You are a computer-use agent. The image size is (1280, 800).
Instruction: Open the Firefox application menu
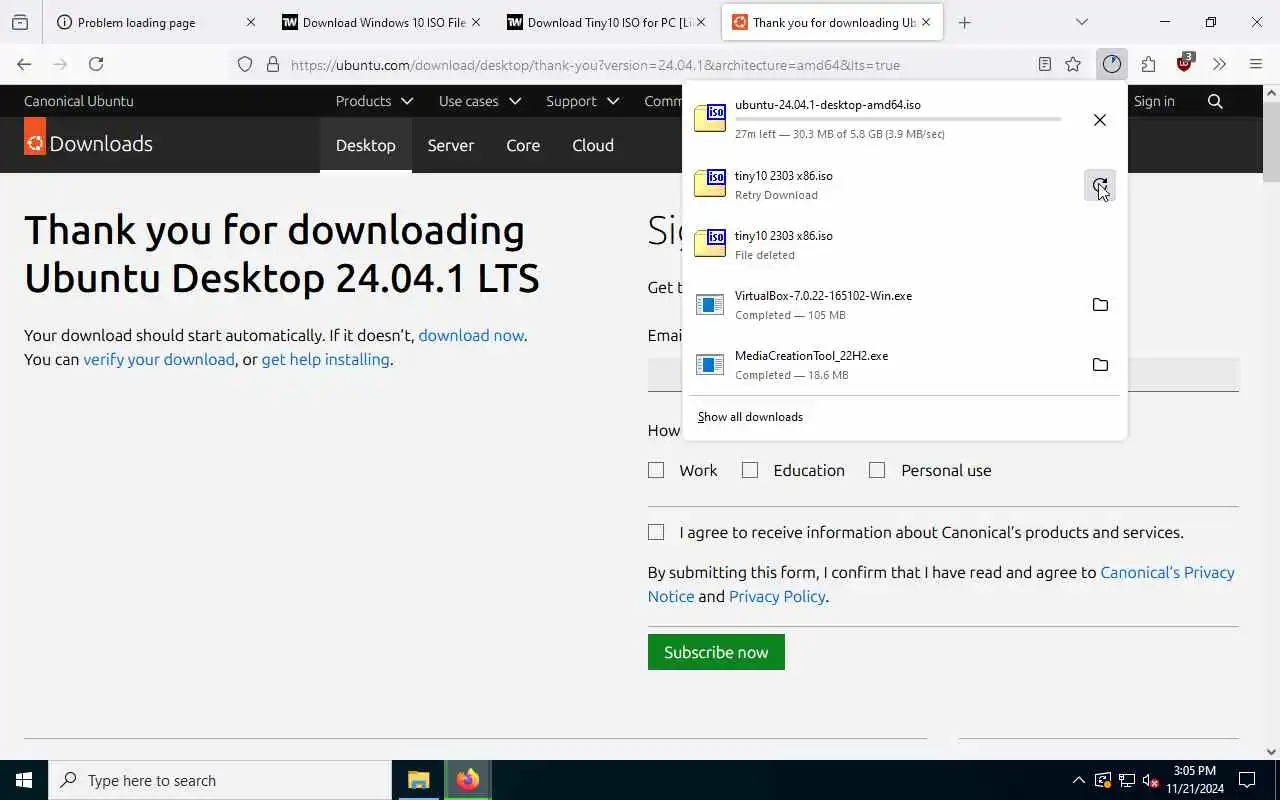click(x=1256, y=64)
